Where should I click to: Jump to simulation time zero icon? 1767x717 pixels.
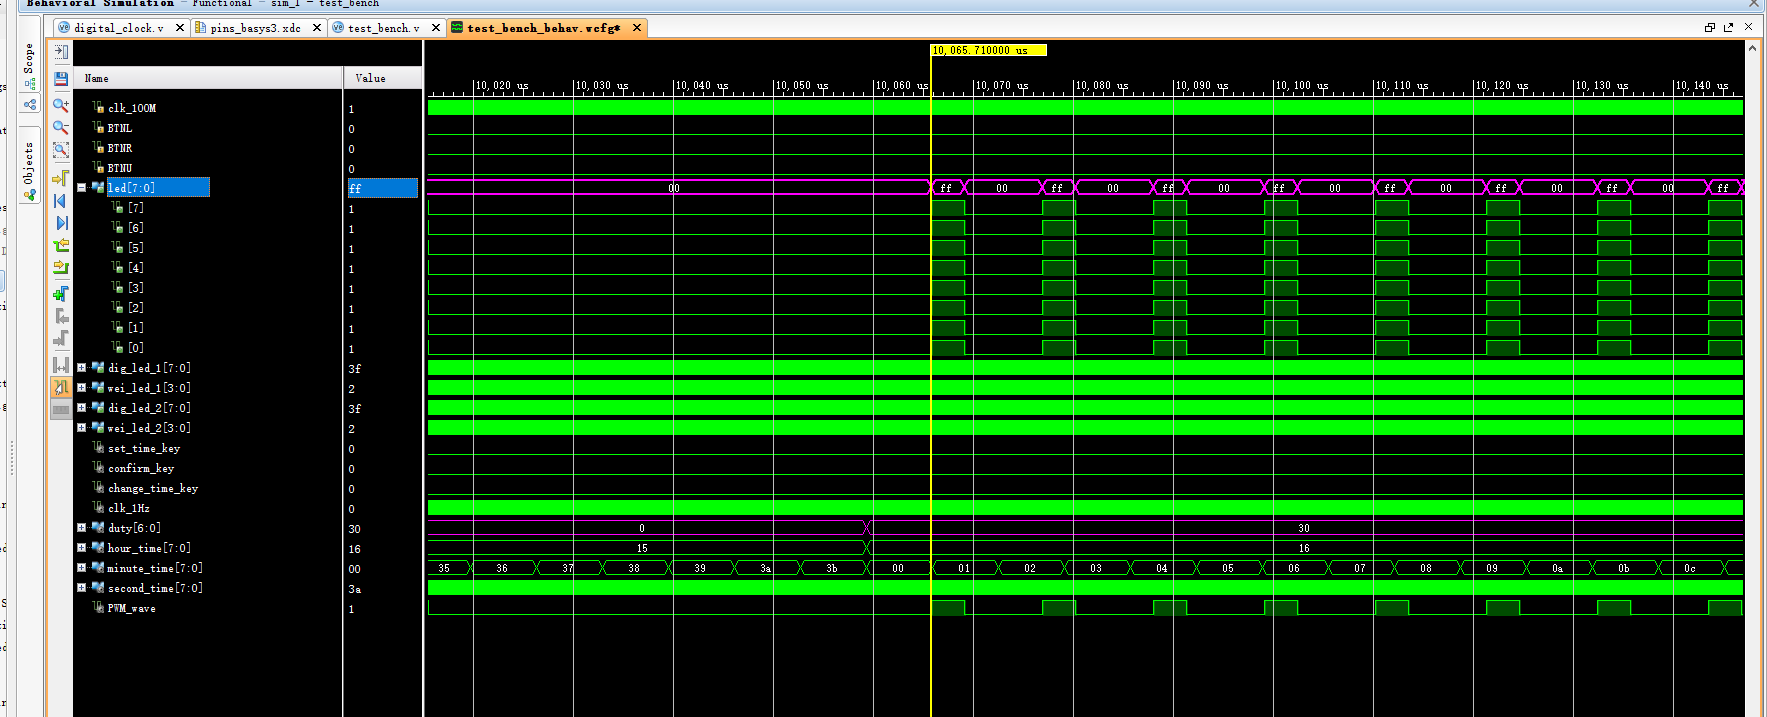(x=61, y=201)
